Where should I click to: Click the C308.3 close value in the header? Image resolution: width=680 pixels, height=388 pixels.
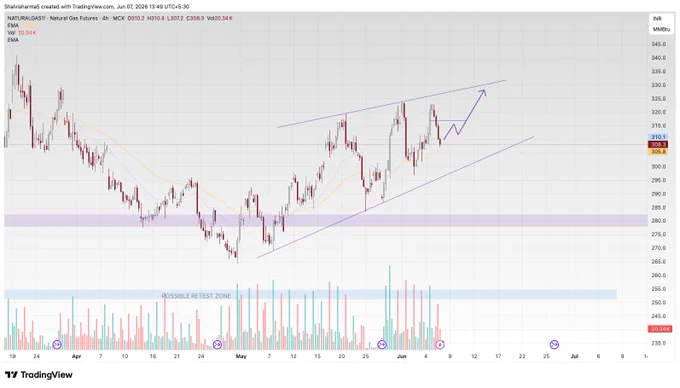coord(195,18)
